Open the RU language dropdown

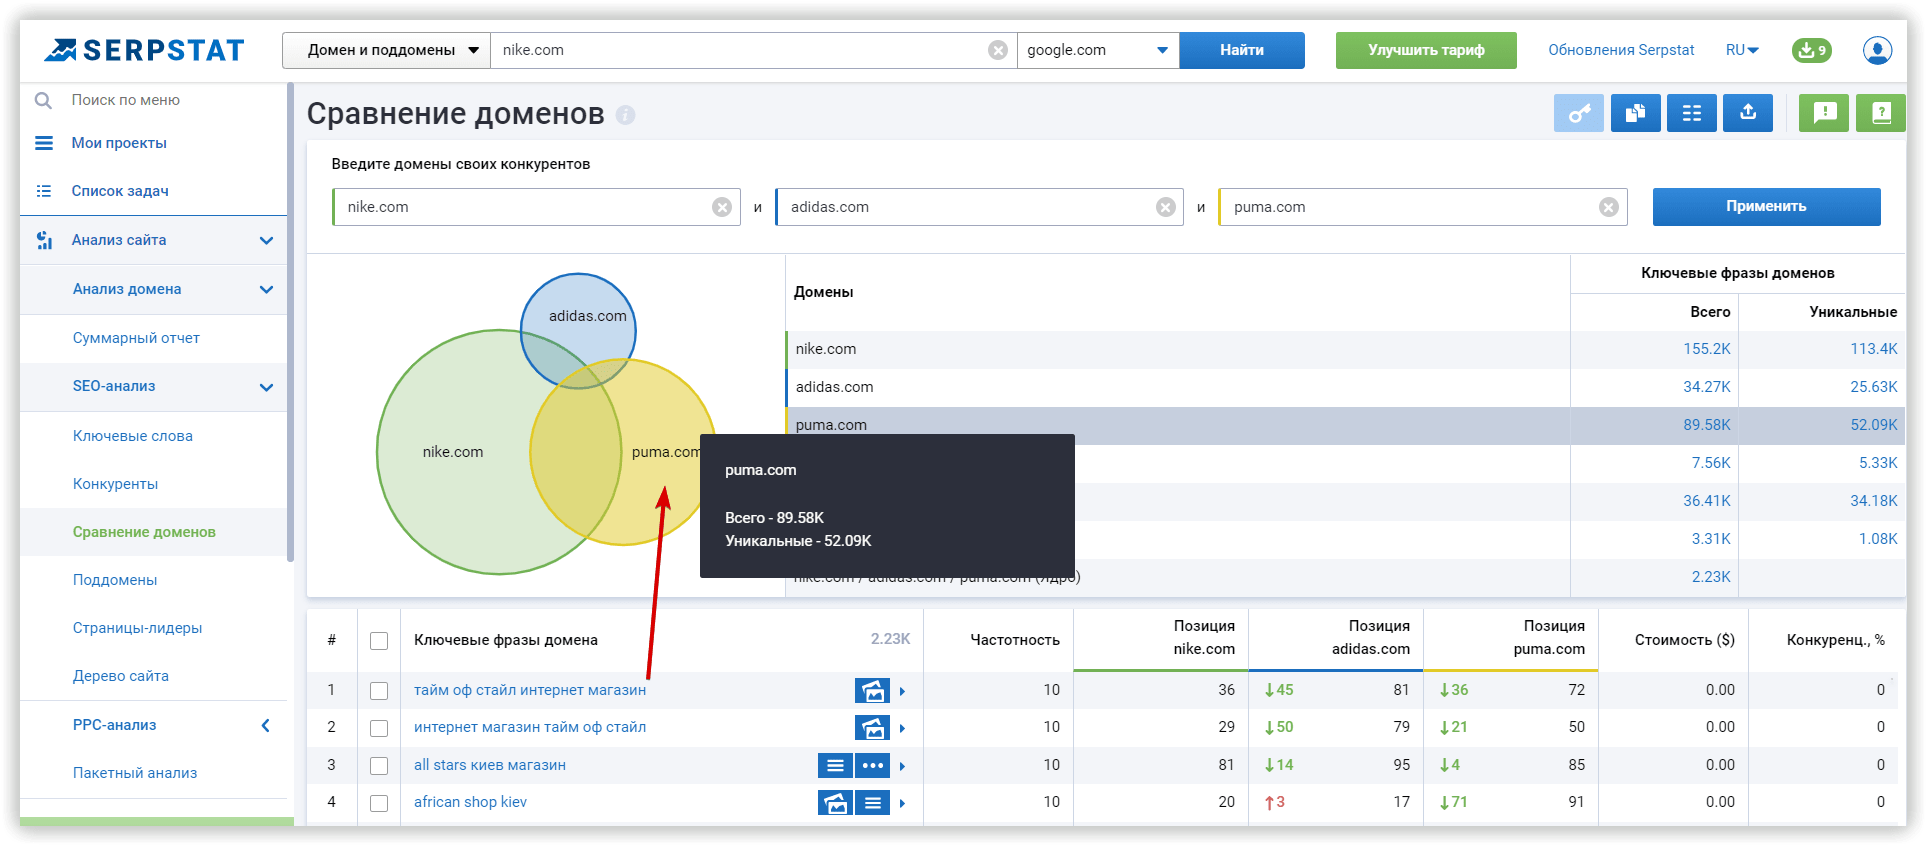pyautogui.click(x=1742, y=50)
